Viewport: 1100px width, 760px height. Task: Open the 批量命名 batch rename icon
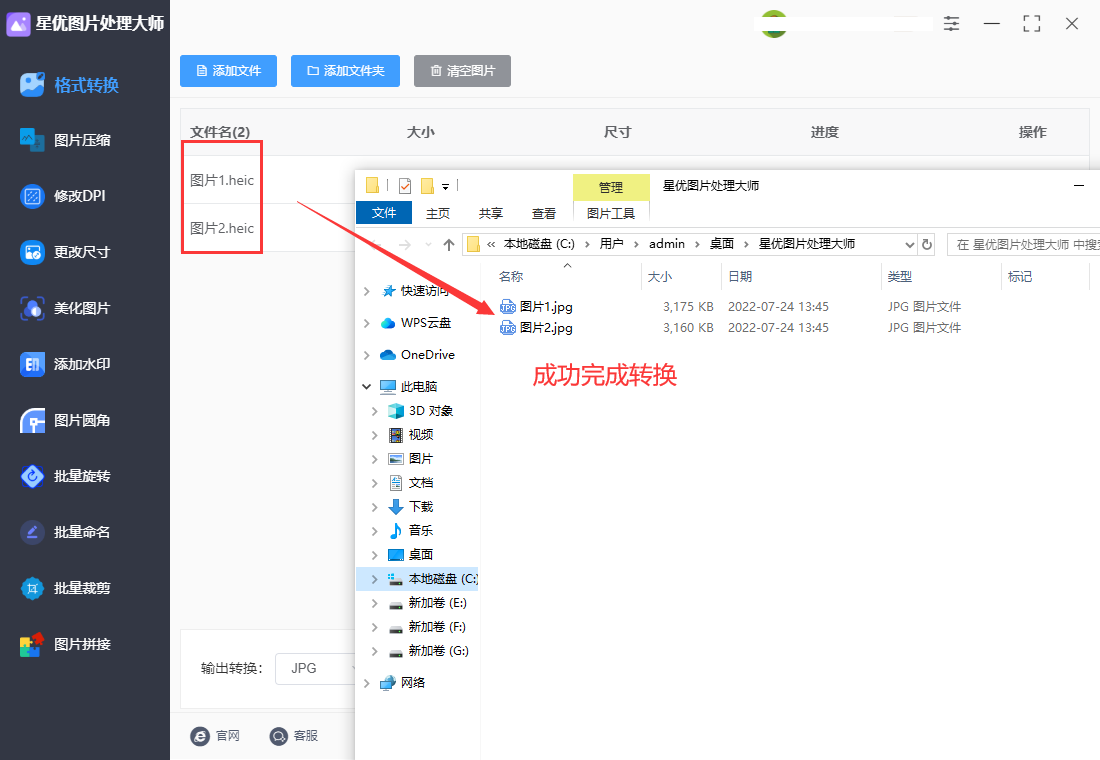click(32, 532)
